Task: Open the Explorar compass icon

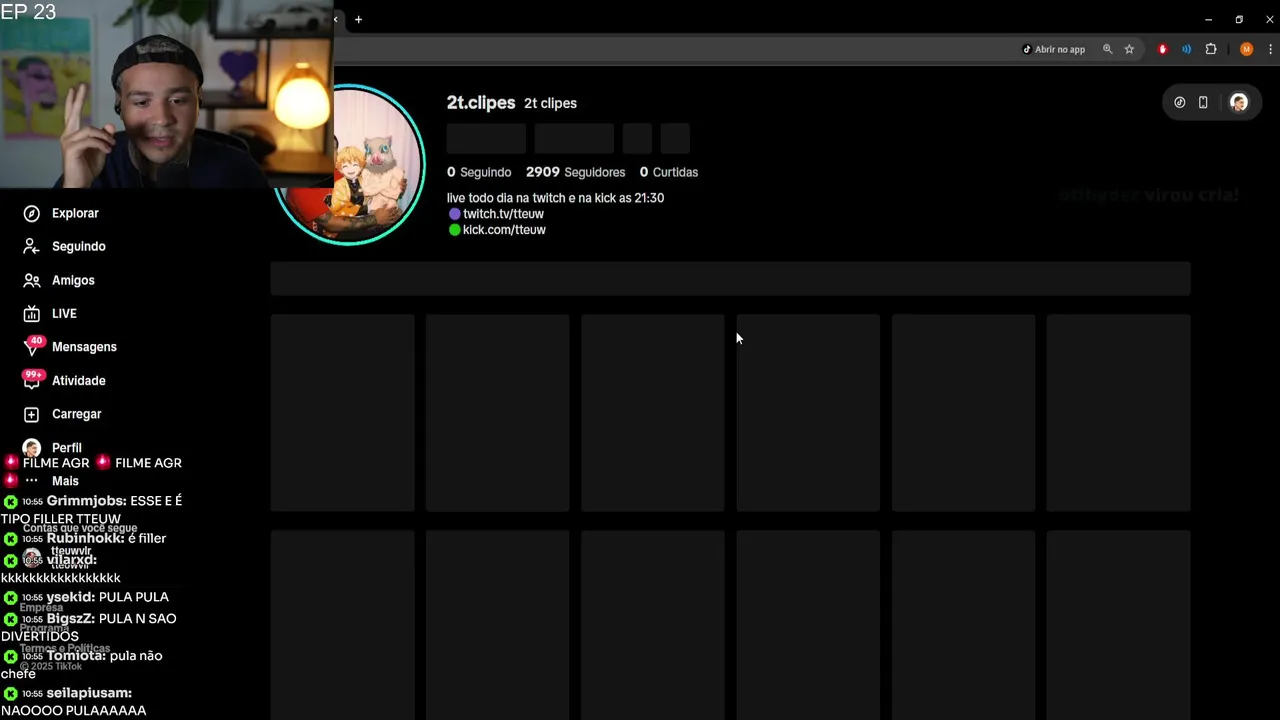Action: pos(32,213)
